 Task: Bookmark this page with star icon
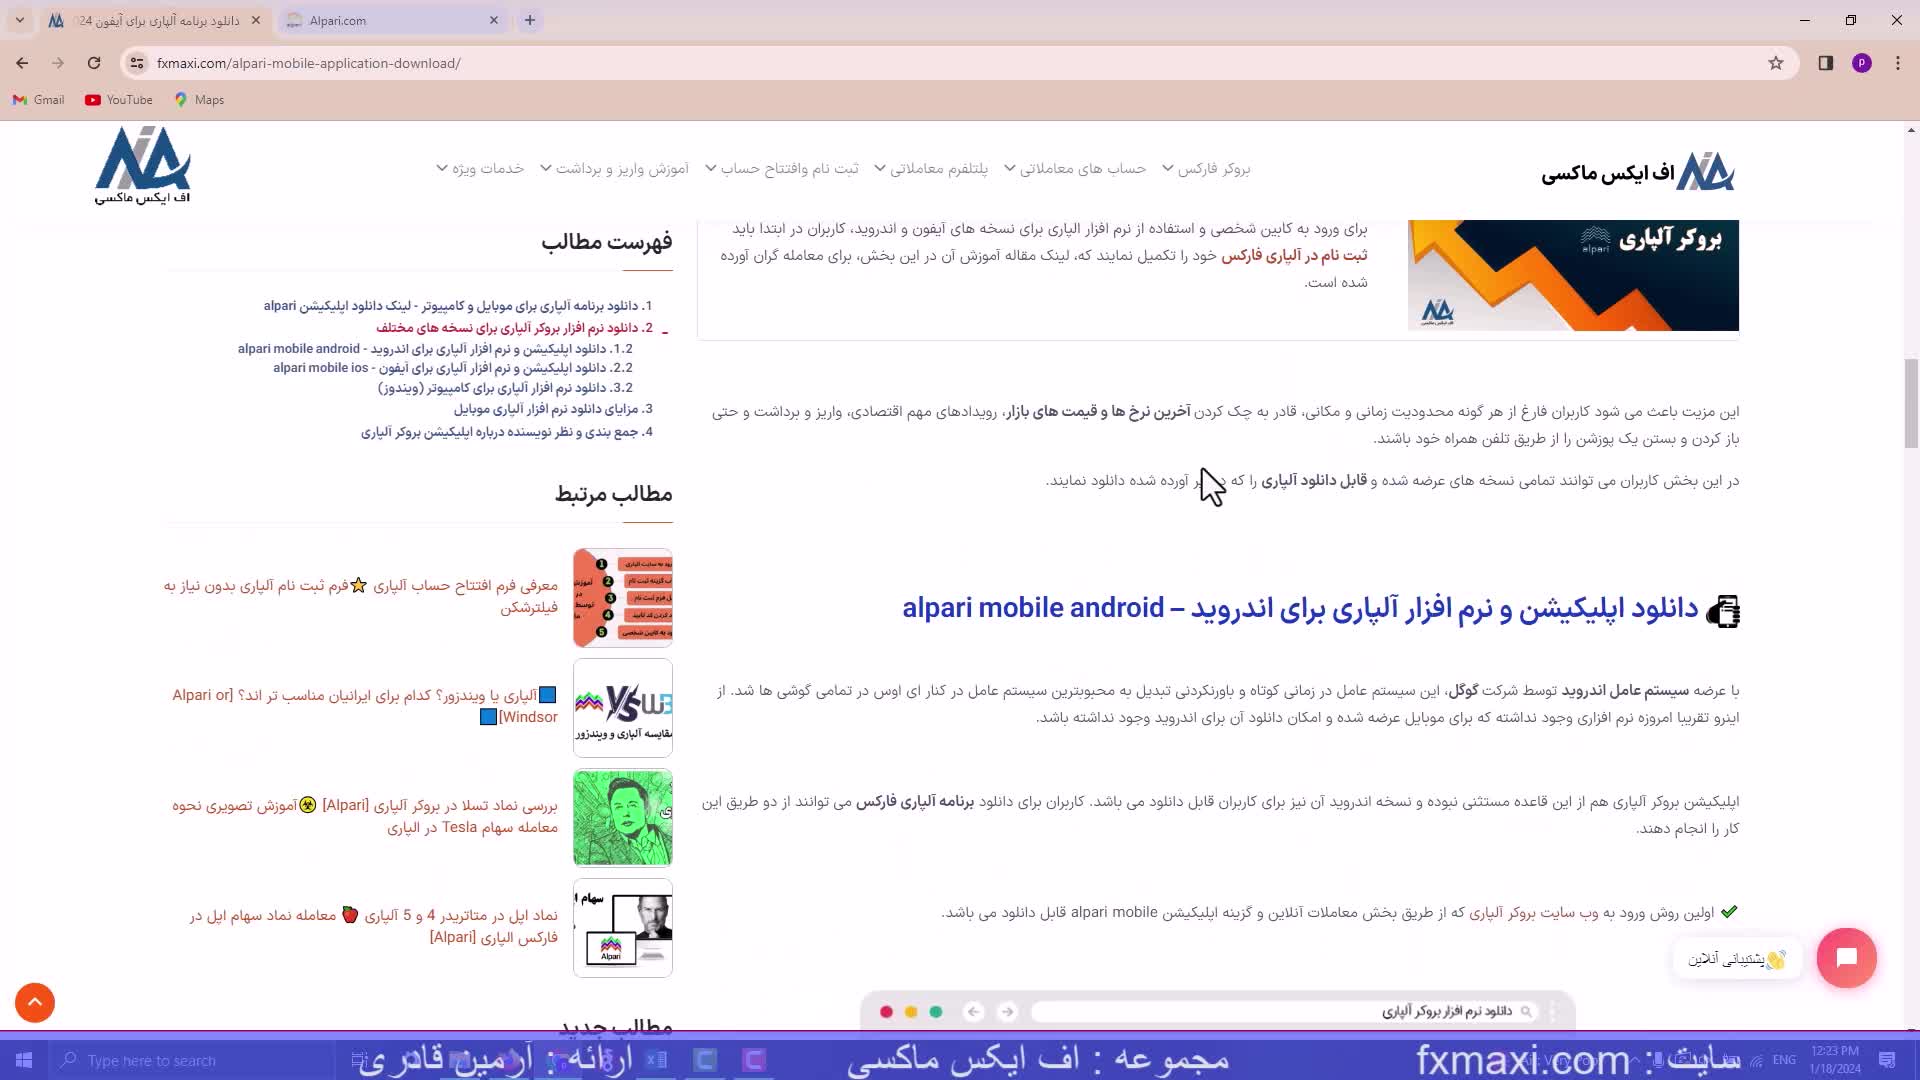click(x=1776, y=63)
